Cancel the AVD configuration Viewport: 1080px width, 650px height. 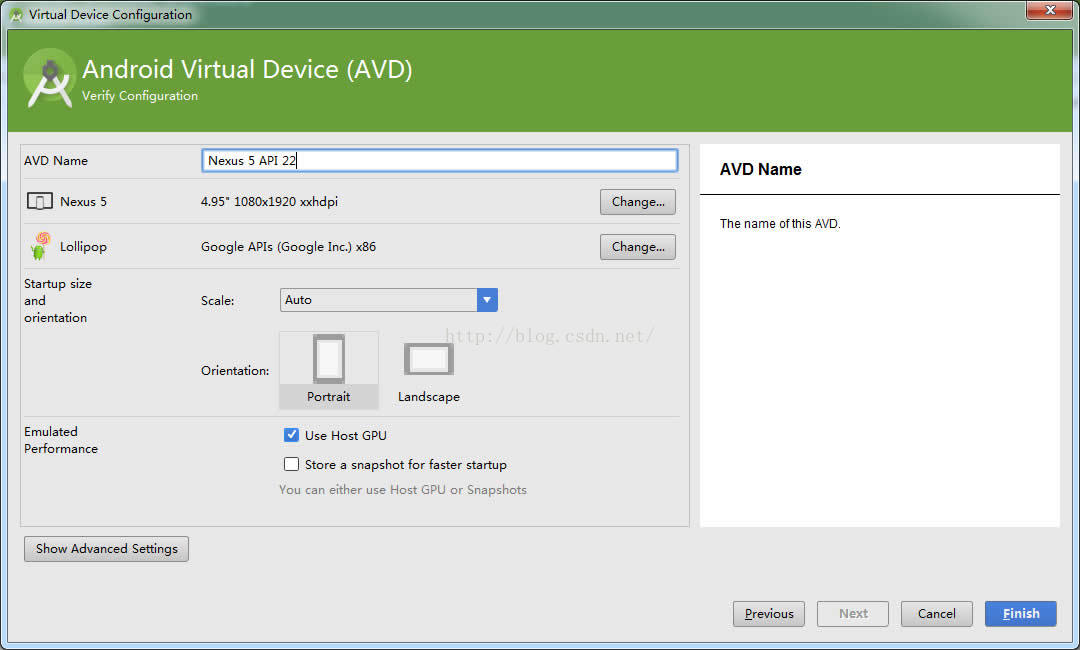coord(937,614)
